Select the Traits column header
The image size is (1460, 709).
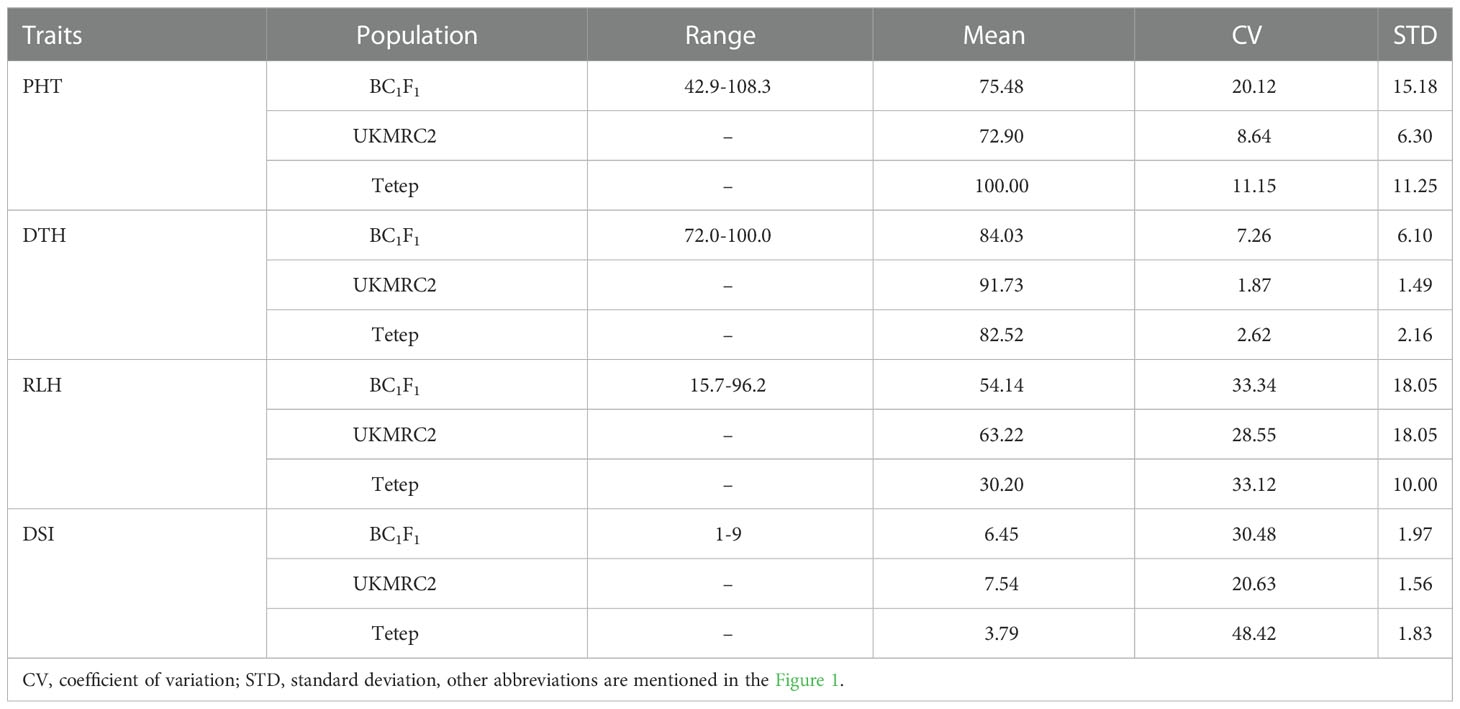pyautogui.click(x=53, y=36)
